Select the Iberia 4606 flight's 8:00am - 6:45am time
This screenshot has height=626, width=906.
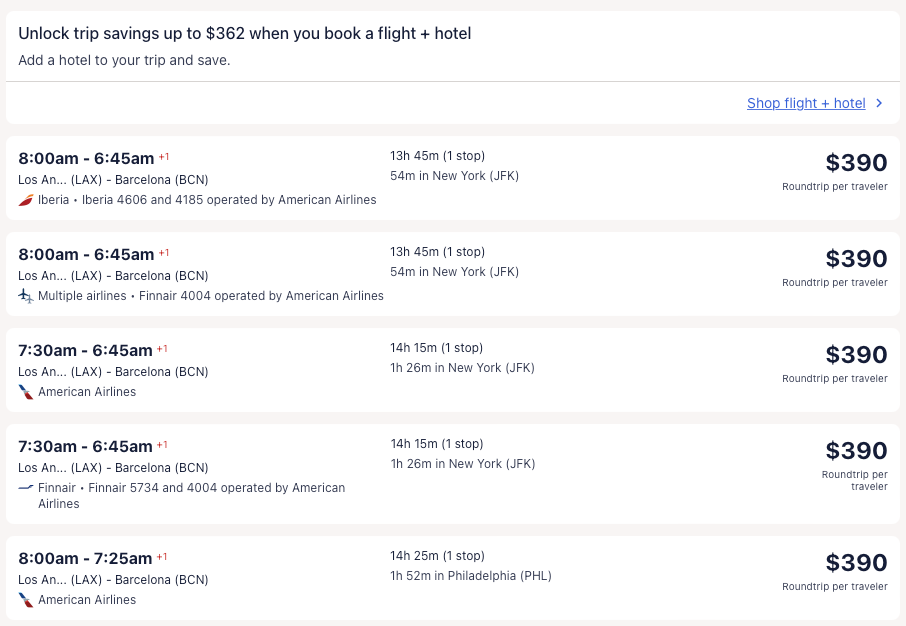point(86,158)
